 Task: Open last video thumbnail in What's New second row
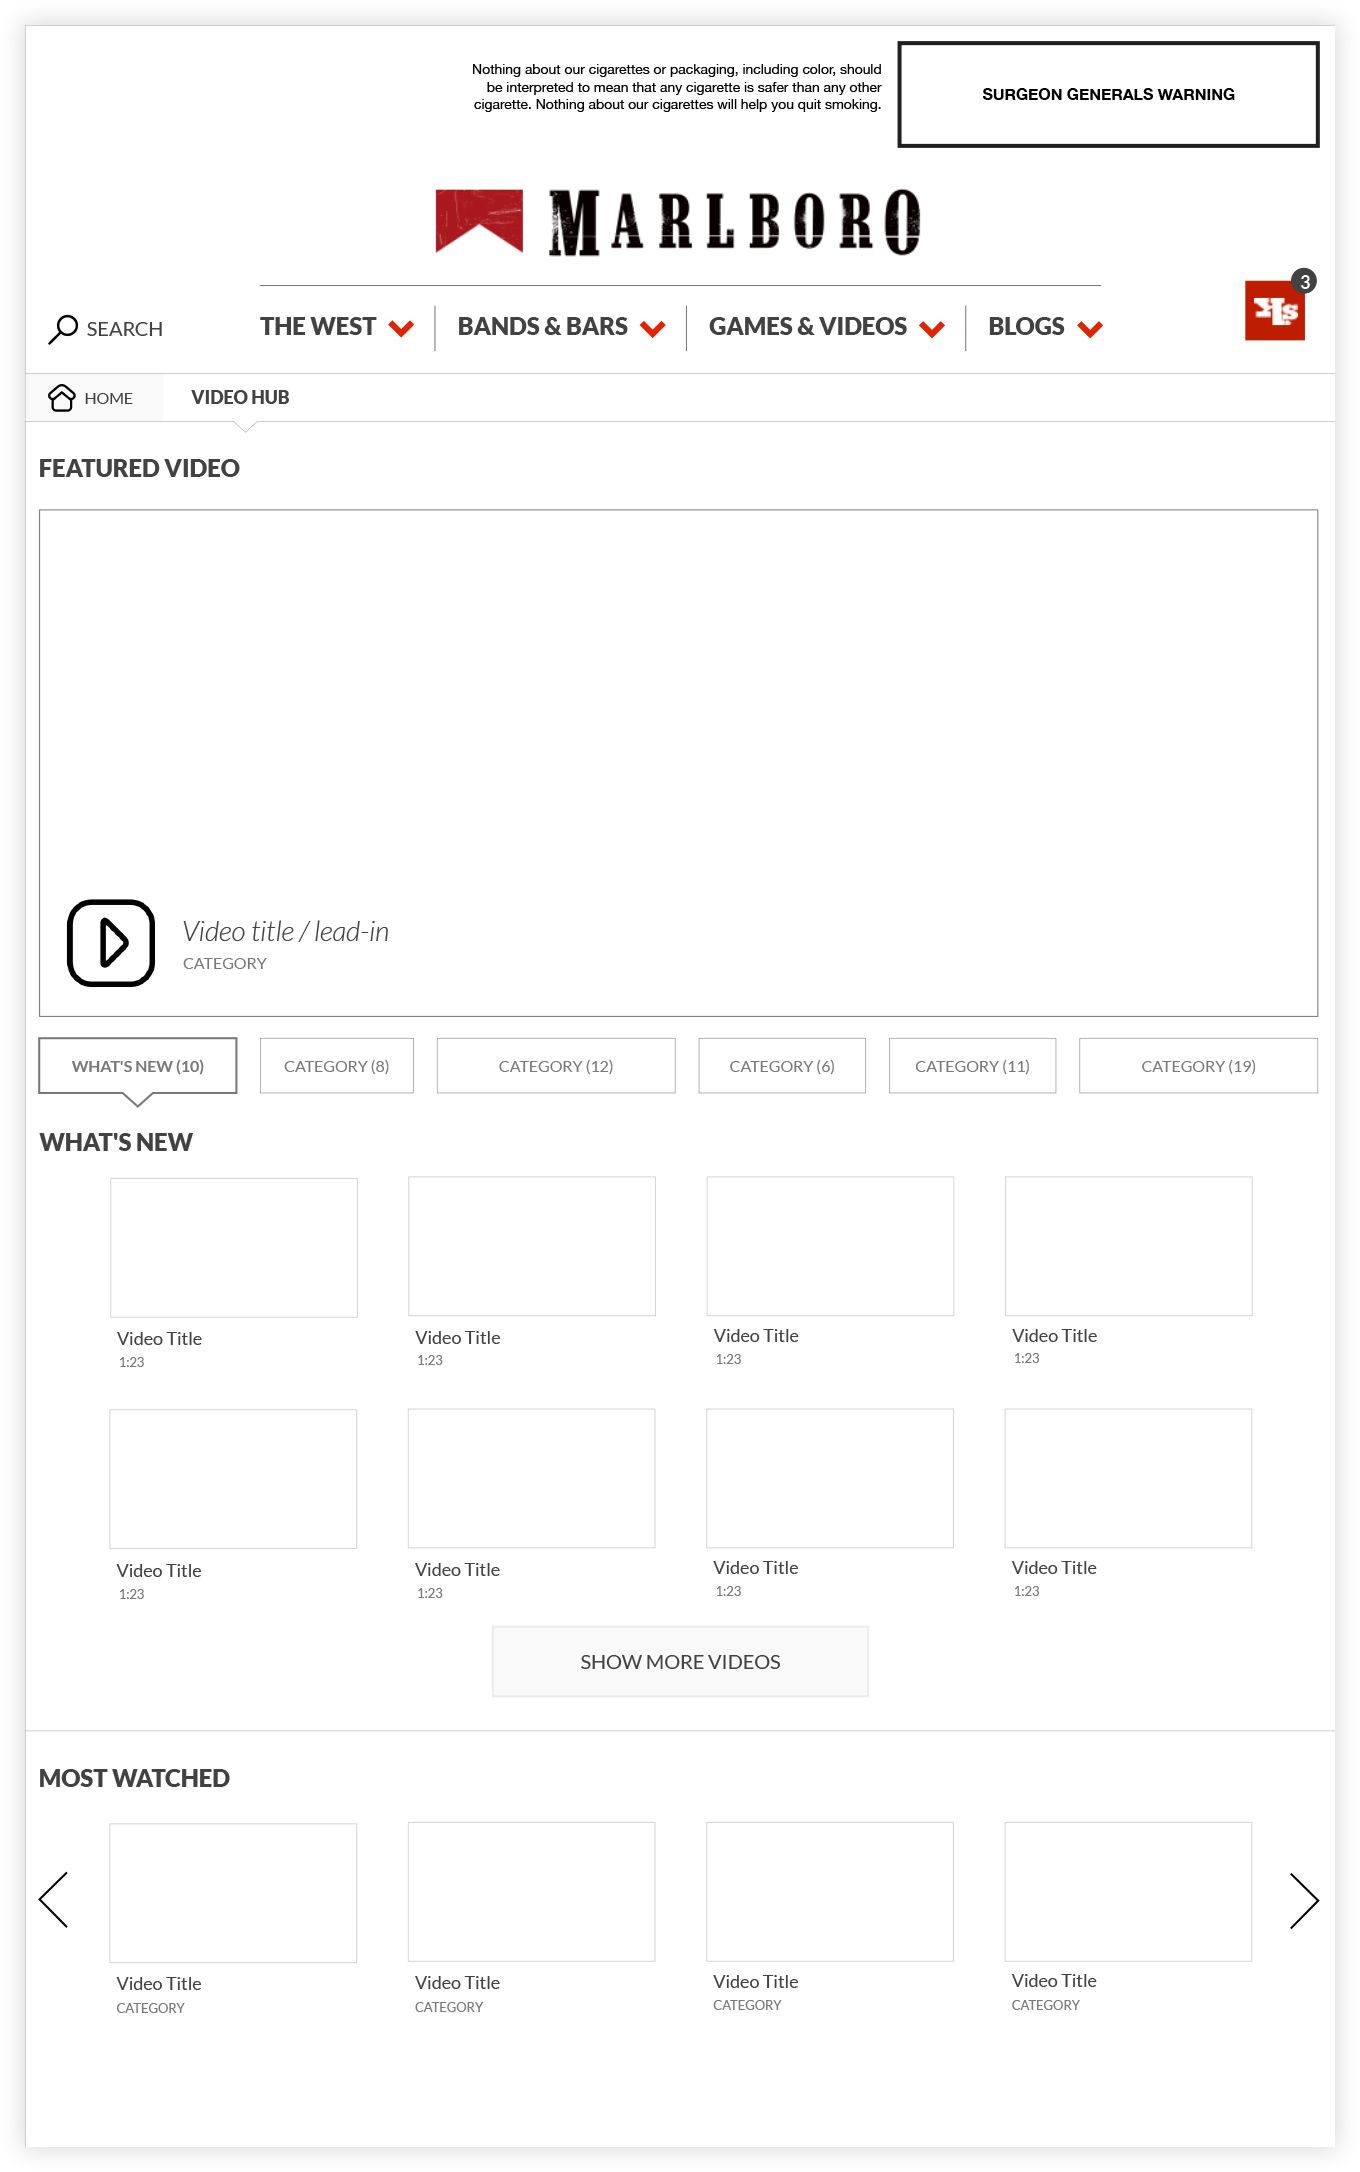tap(1128, 1479)
